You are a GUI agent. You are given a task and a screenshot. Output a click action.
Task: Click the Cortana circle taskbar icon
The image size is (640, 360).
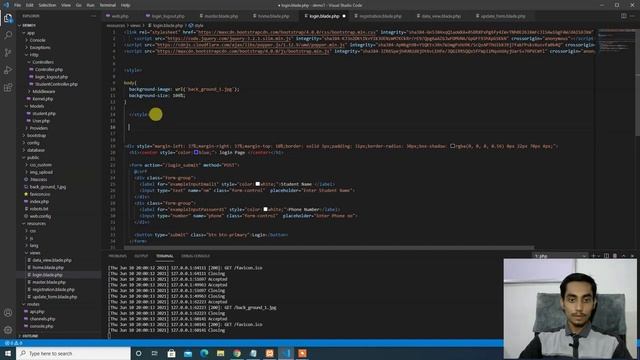click(138, 353)
